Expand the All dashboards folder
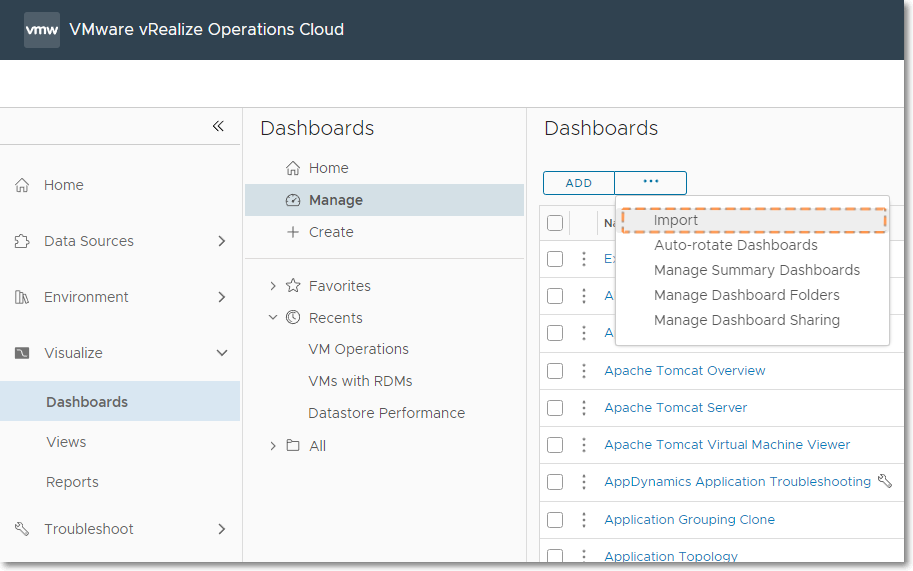 (273, 446)
